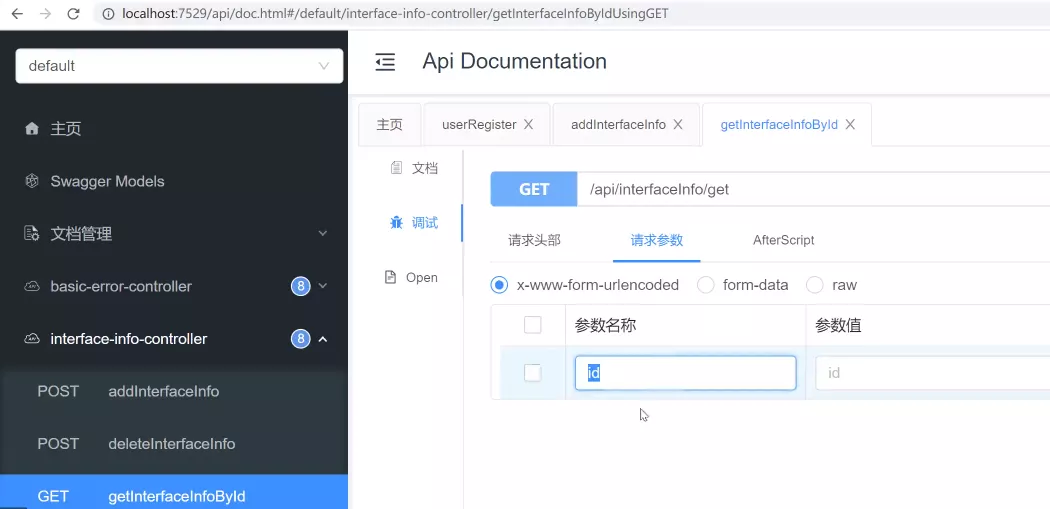Click the browser back arrow
1050x509 pixels.
[x=17, y=13]
